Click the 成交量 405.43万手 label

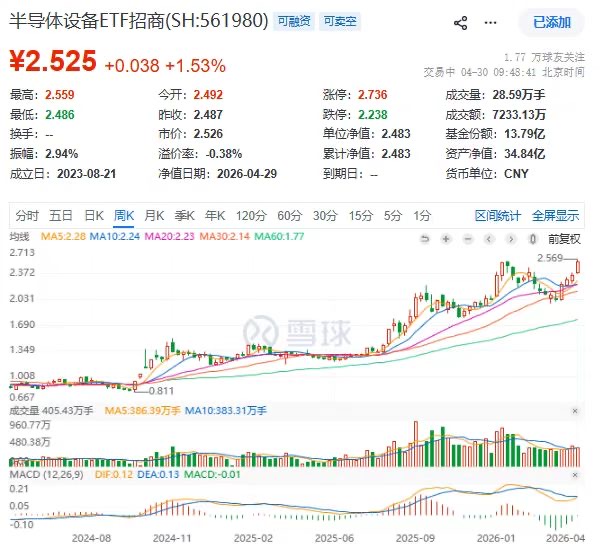point(51,410)
